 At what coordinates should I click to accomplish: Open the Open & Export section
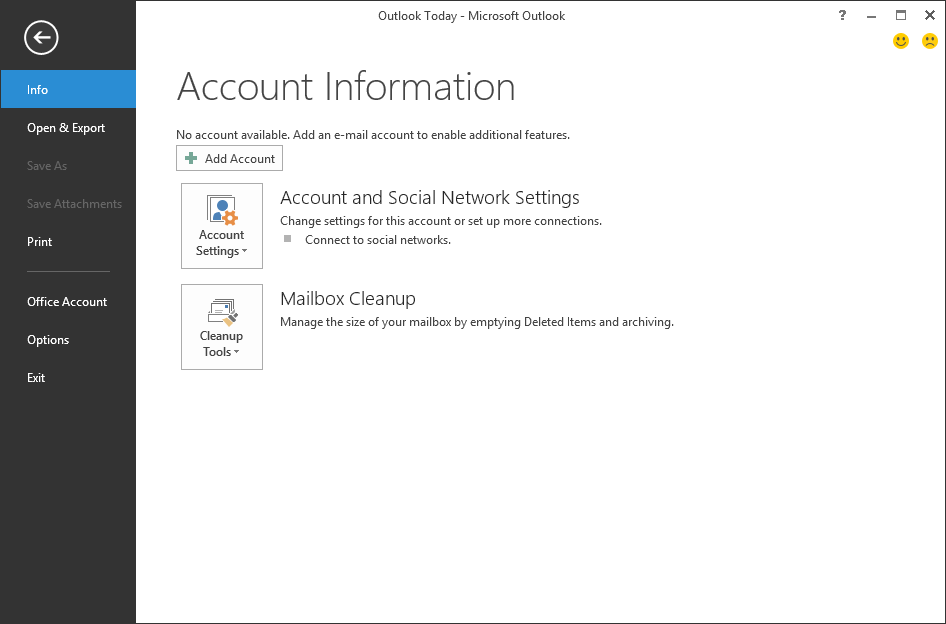click(66, 128)
